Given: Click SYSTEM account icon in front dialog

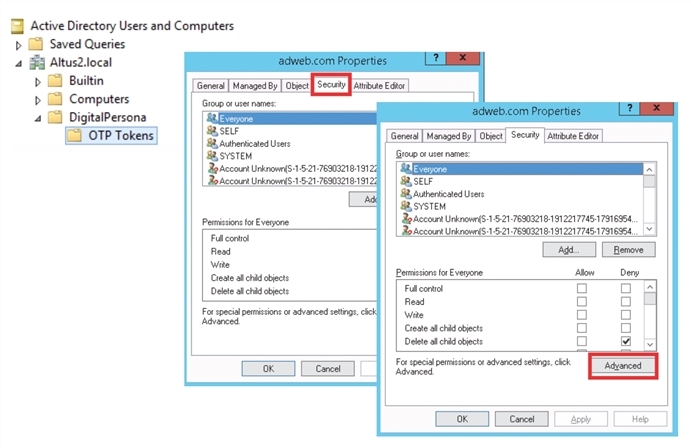Looking at the screenshot, I should 407,206.
